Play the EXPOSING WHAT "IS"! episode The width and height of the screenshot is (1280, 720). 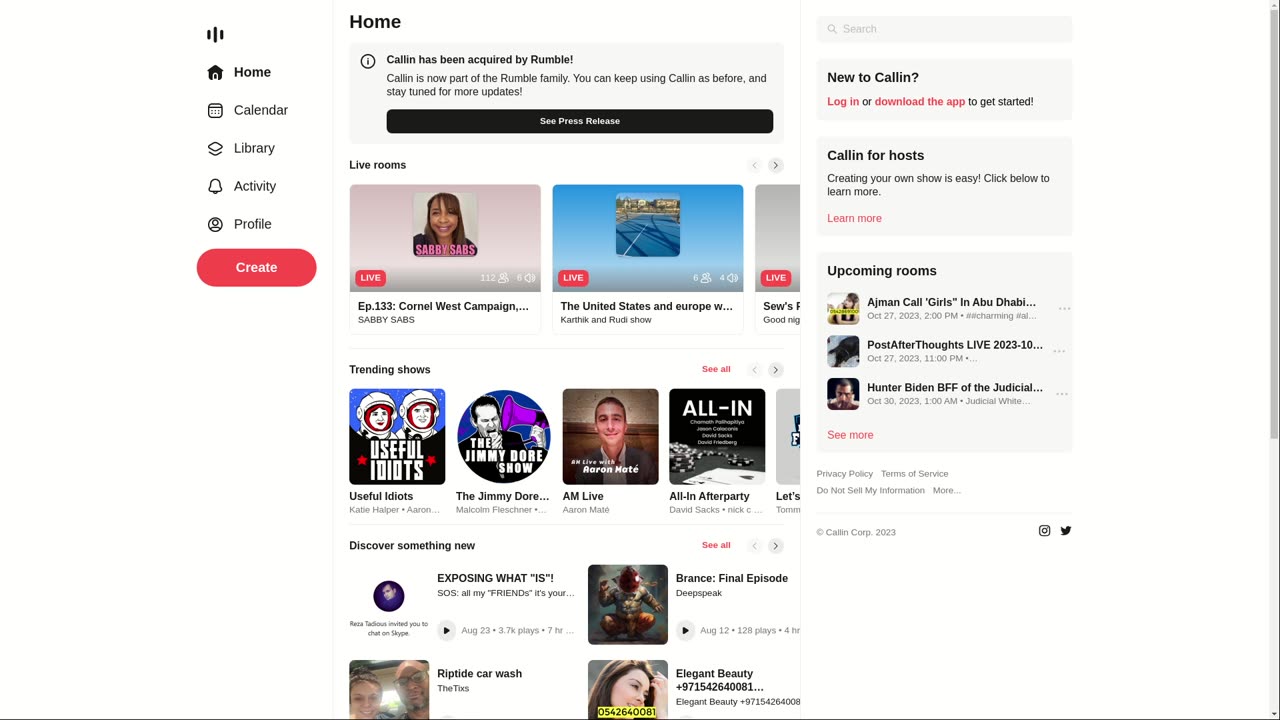(447, 630)
